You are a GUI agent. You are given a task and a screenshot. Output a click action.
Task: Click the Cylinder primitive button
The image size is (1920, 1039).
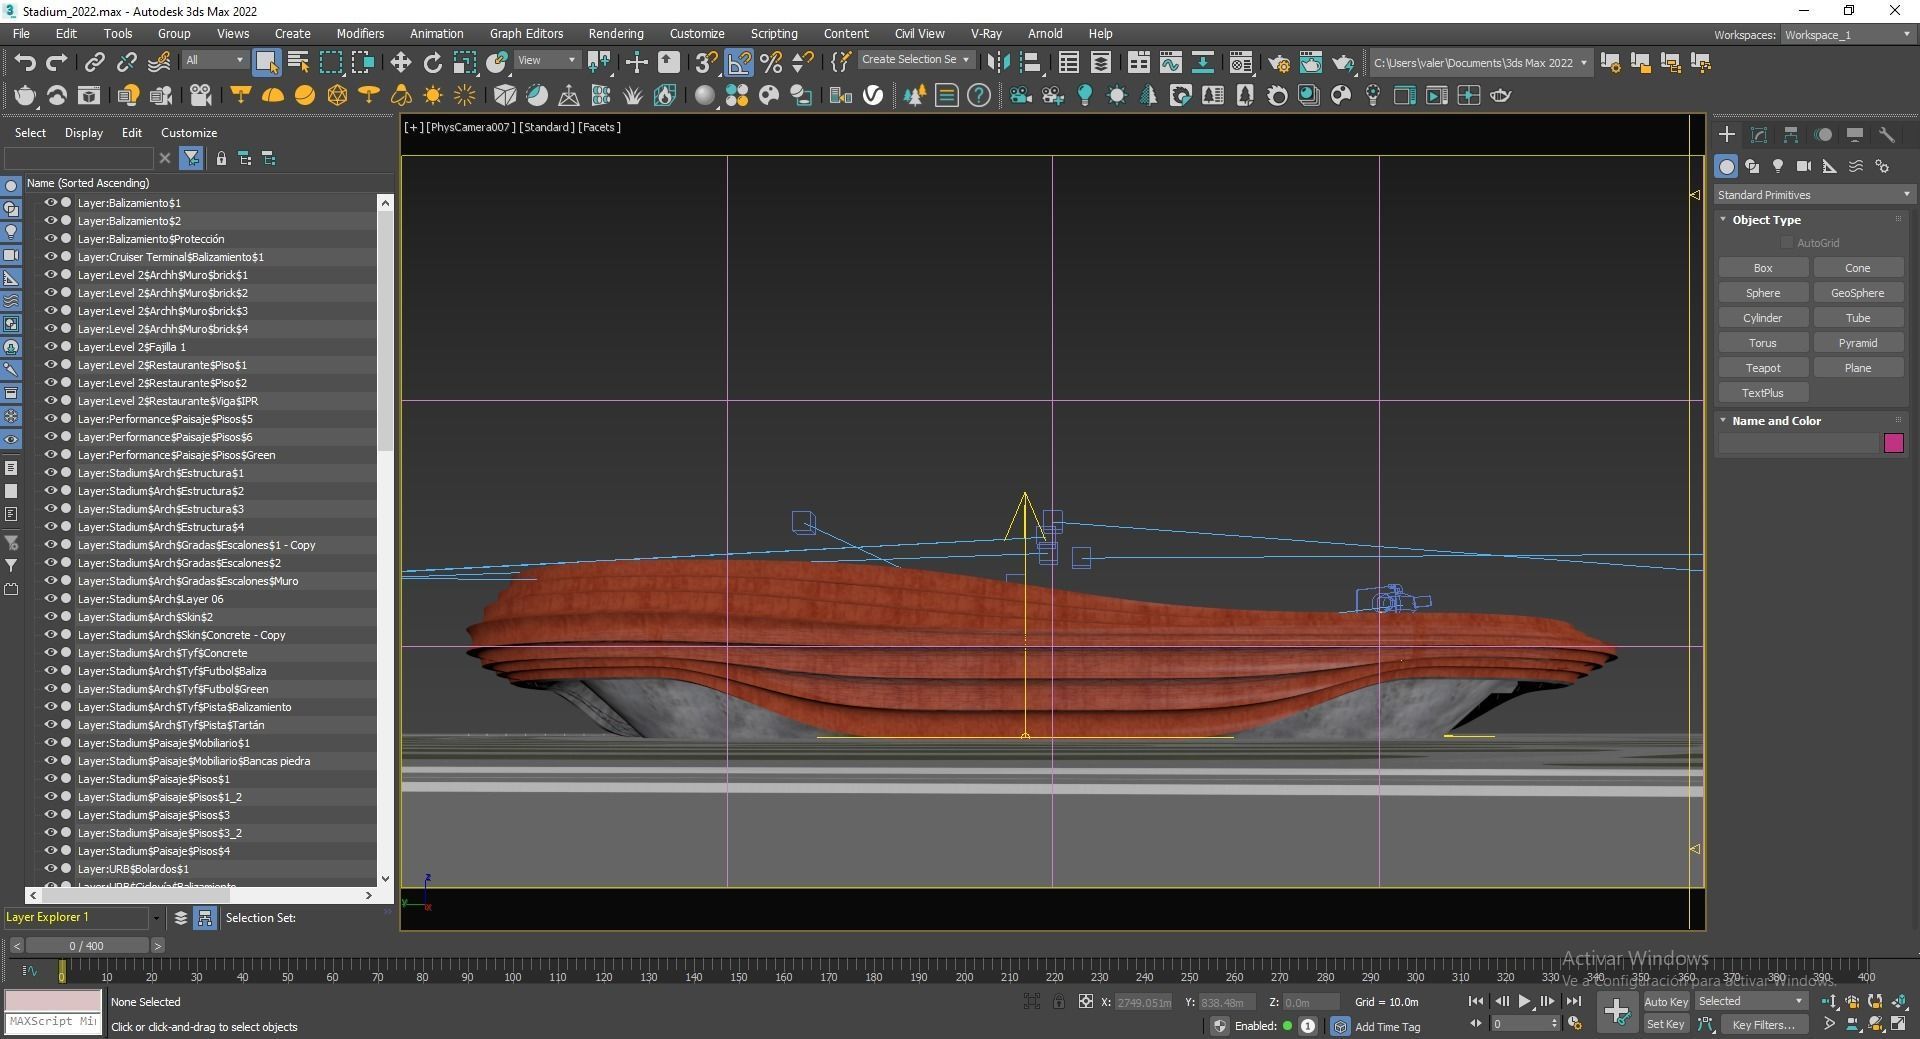pyautogui.click(x=1762, y=318)
